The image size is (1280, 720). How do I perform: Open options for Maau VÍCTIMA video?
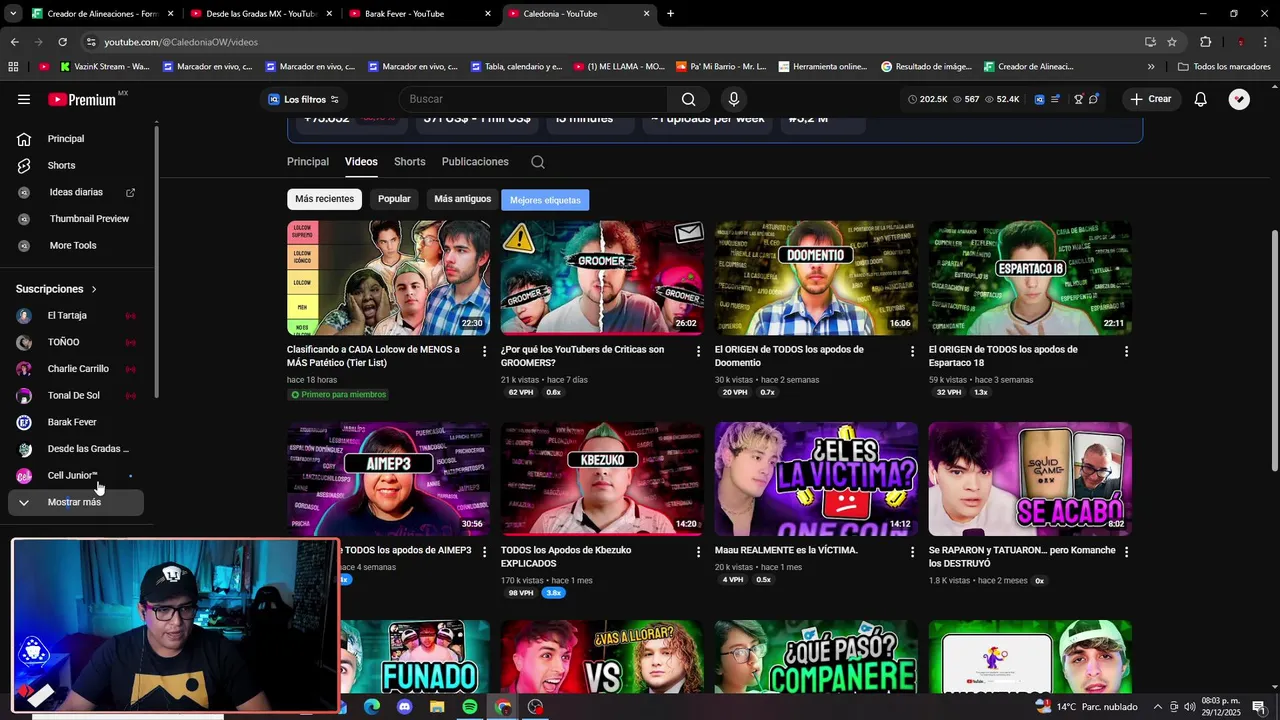(x=912, y=551)
